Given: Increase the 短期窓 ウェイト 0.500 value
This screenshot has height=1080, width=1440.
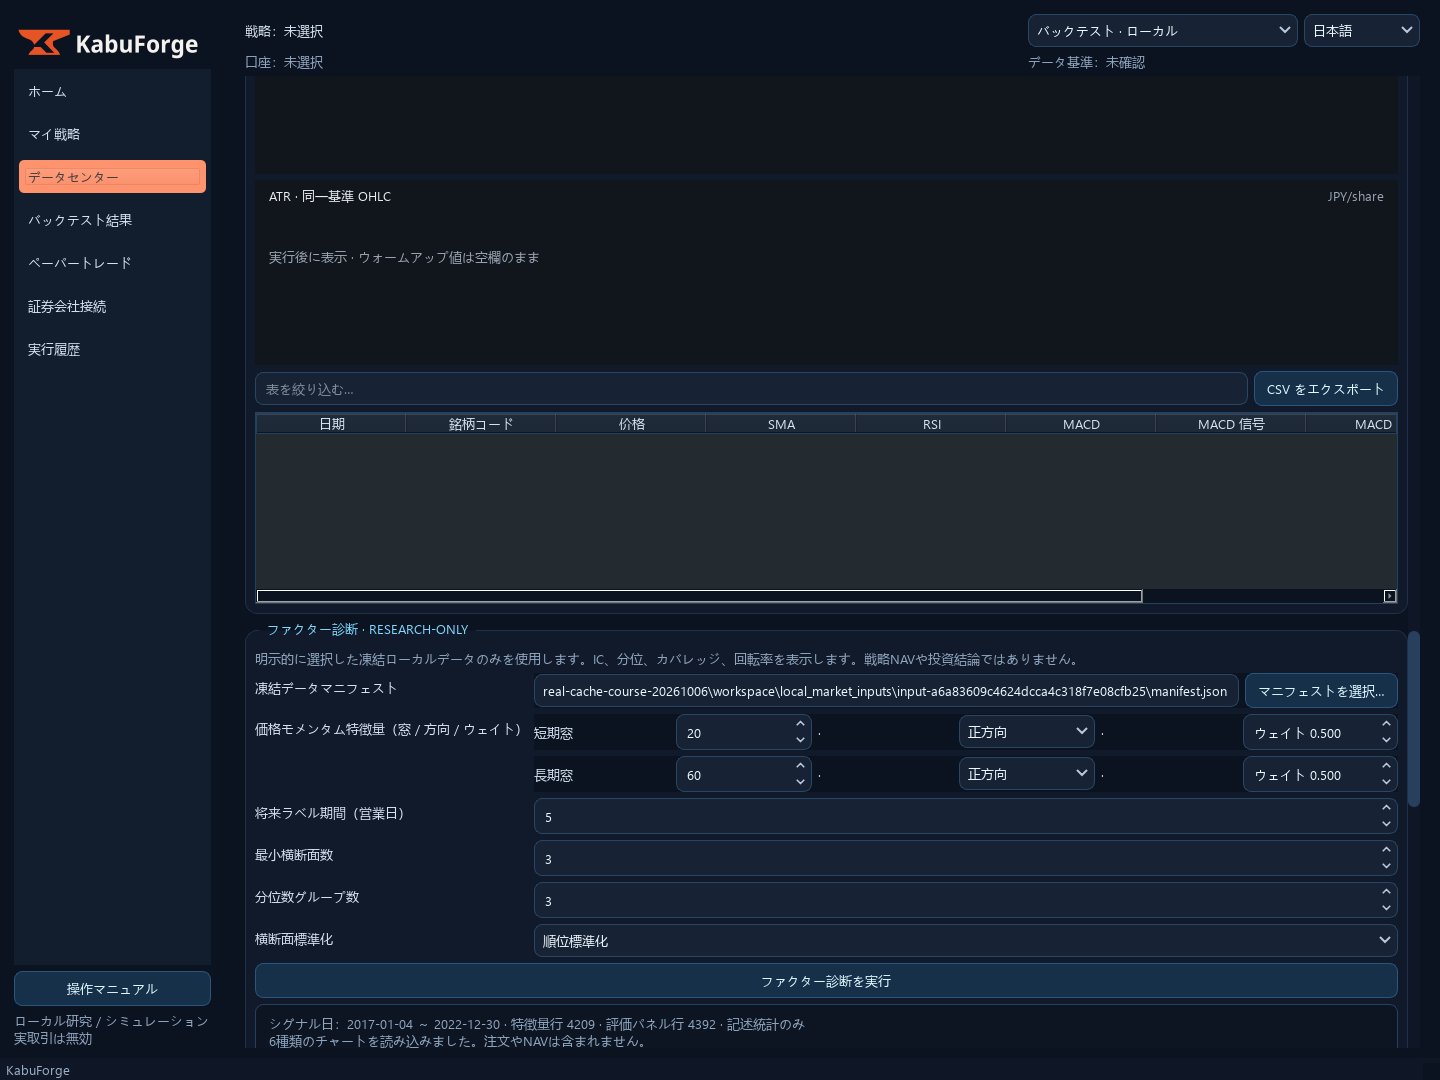Looking at the screenshot, I should click(1386, 725).
